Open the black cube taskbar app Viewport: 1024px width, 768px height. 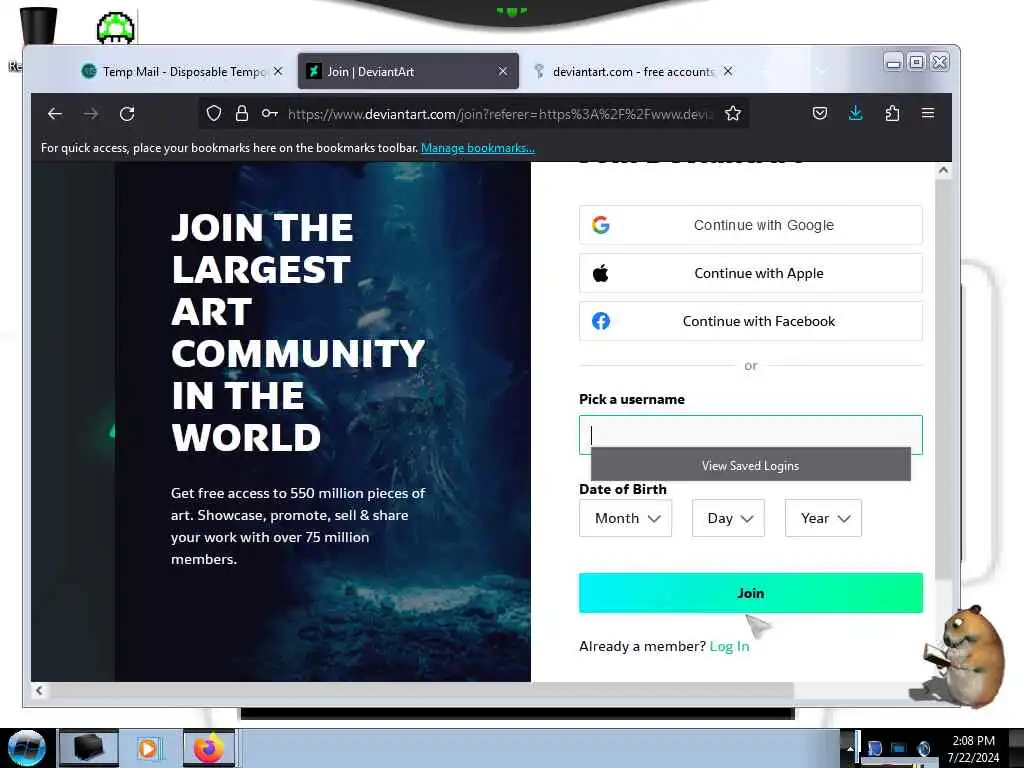(89, 748)
